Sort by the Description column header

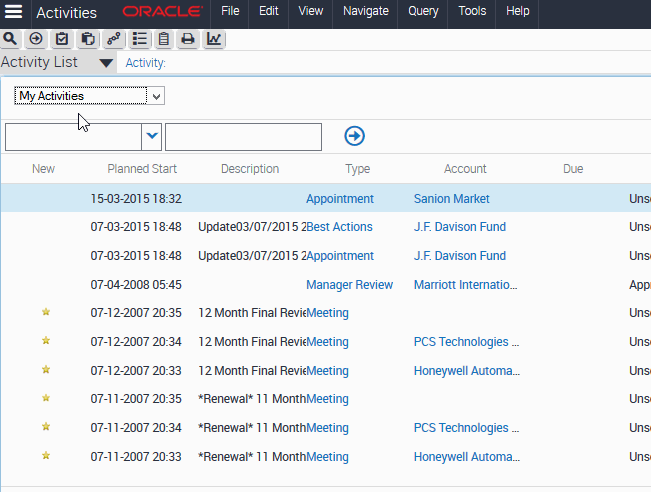(250, 169)
